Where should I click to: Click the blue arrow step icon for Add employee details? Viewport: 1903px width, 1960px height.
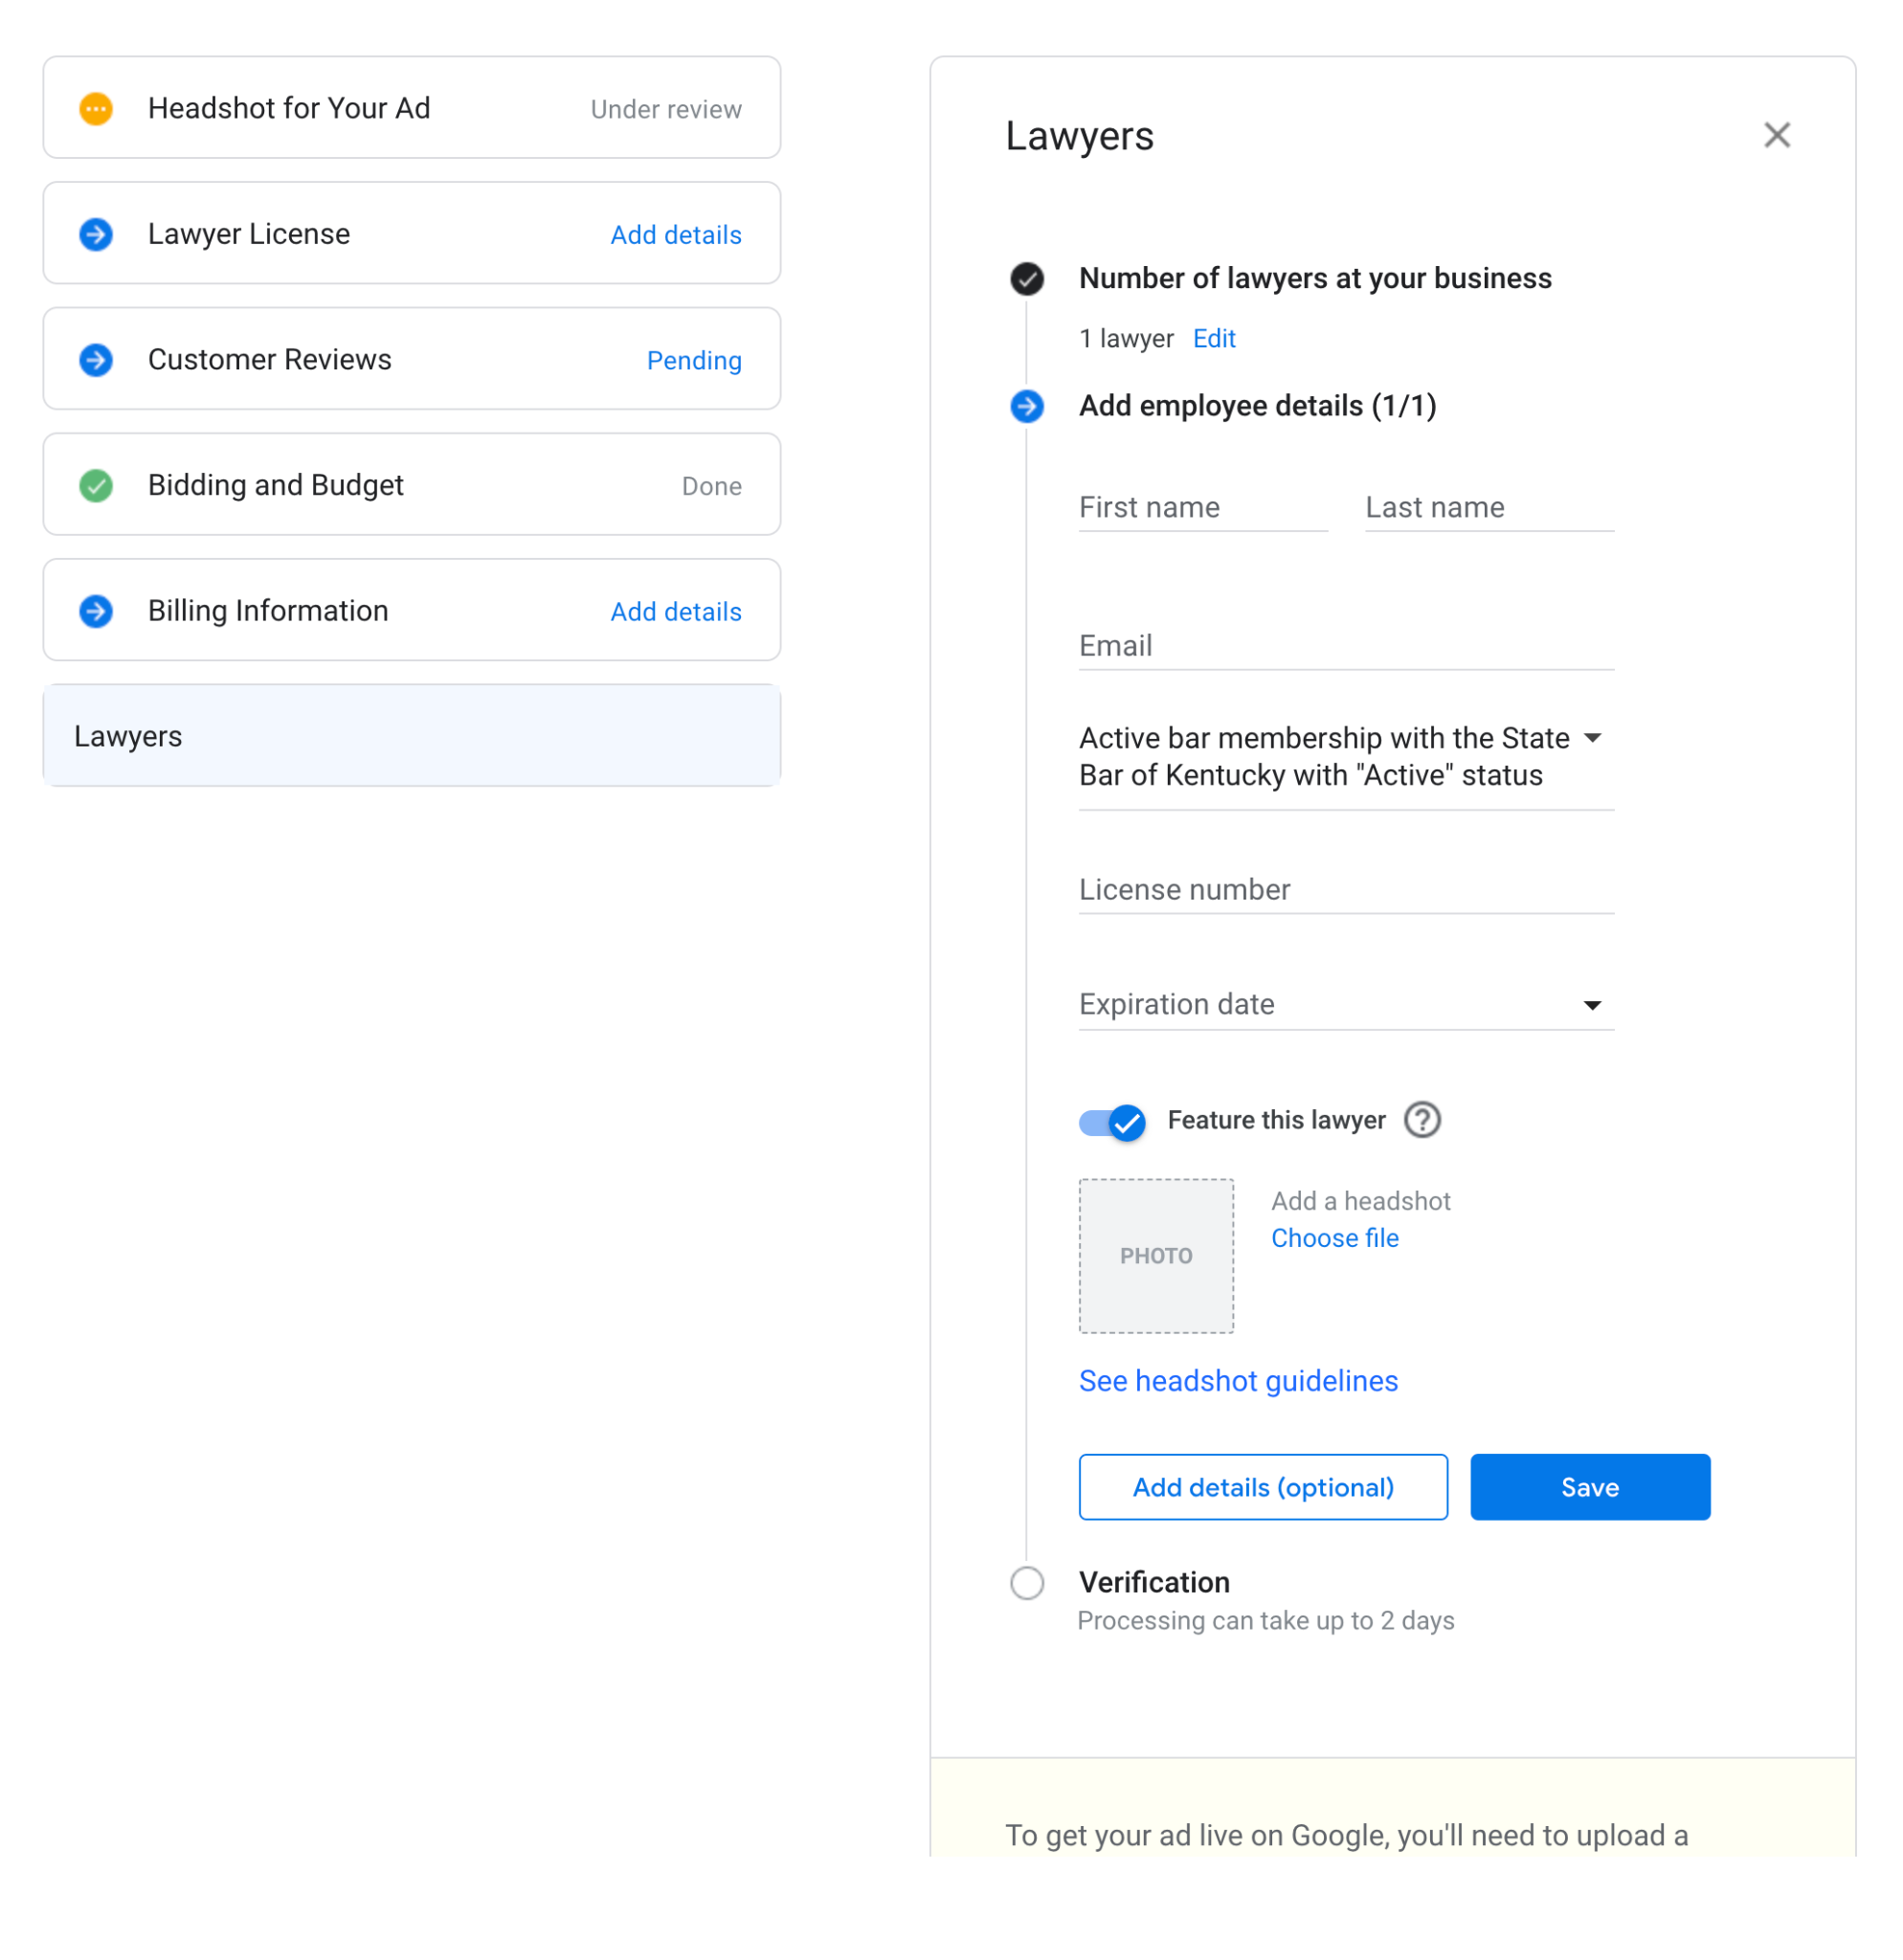pyautogui.click(x=1027, y=406)
